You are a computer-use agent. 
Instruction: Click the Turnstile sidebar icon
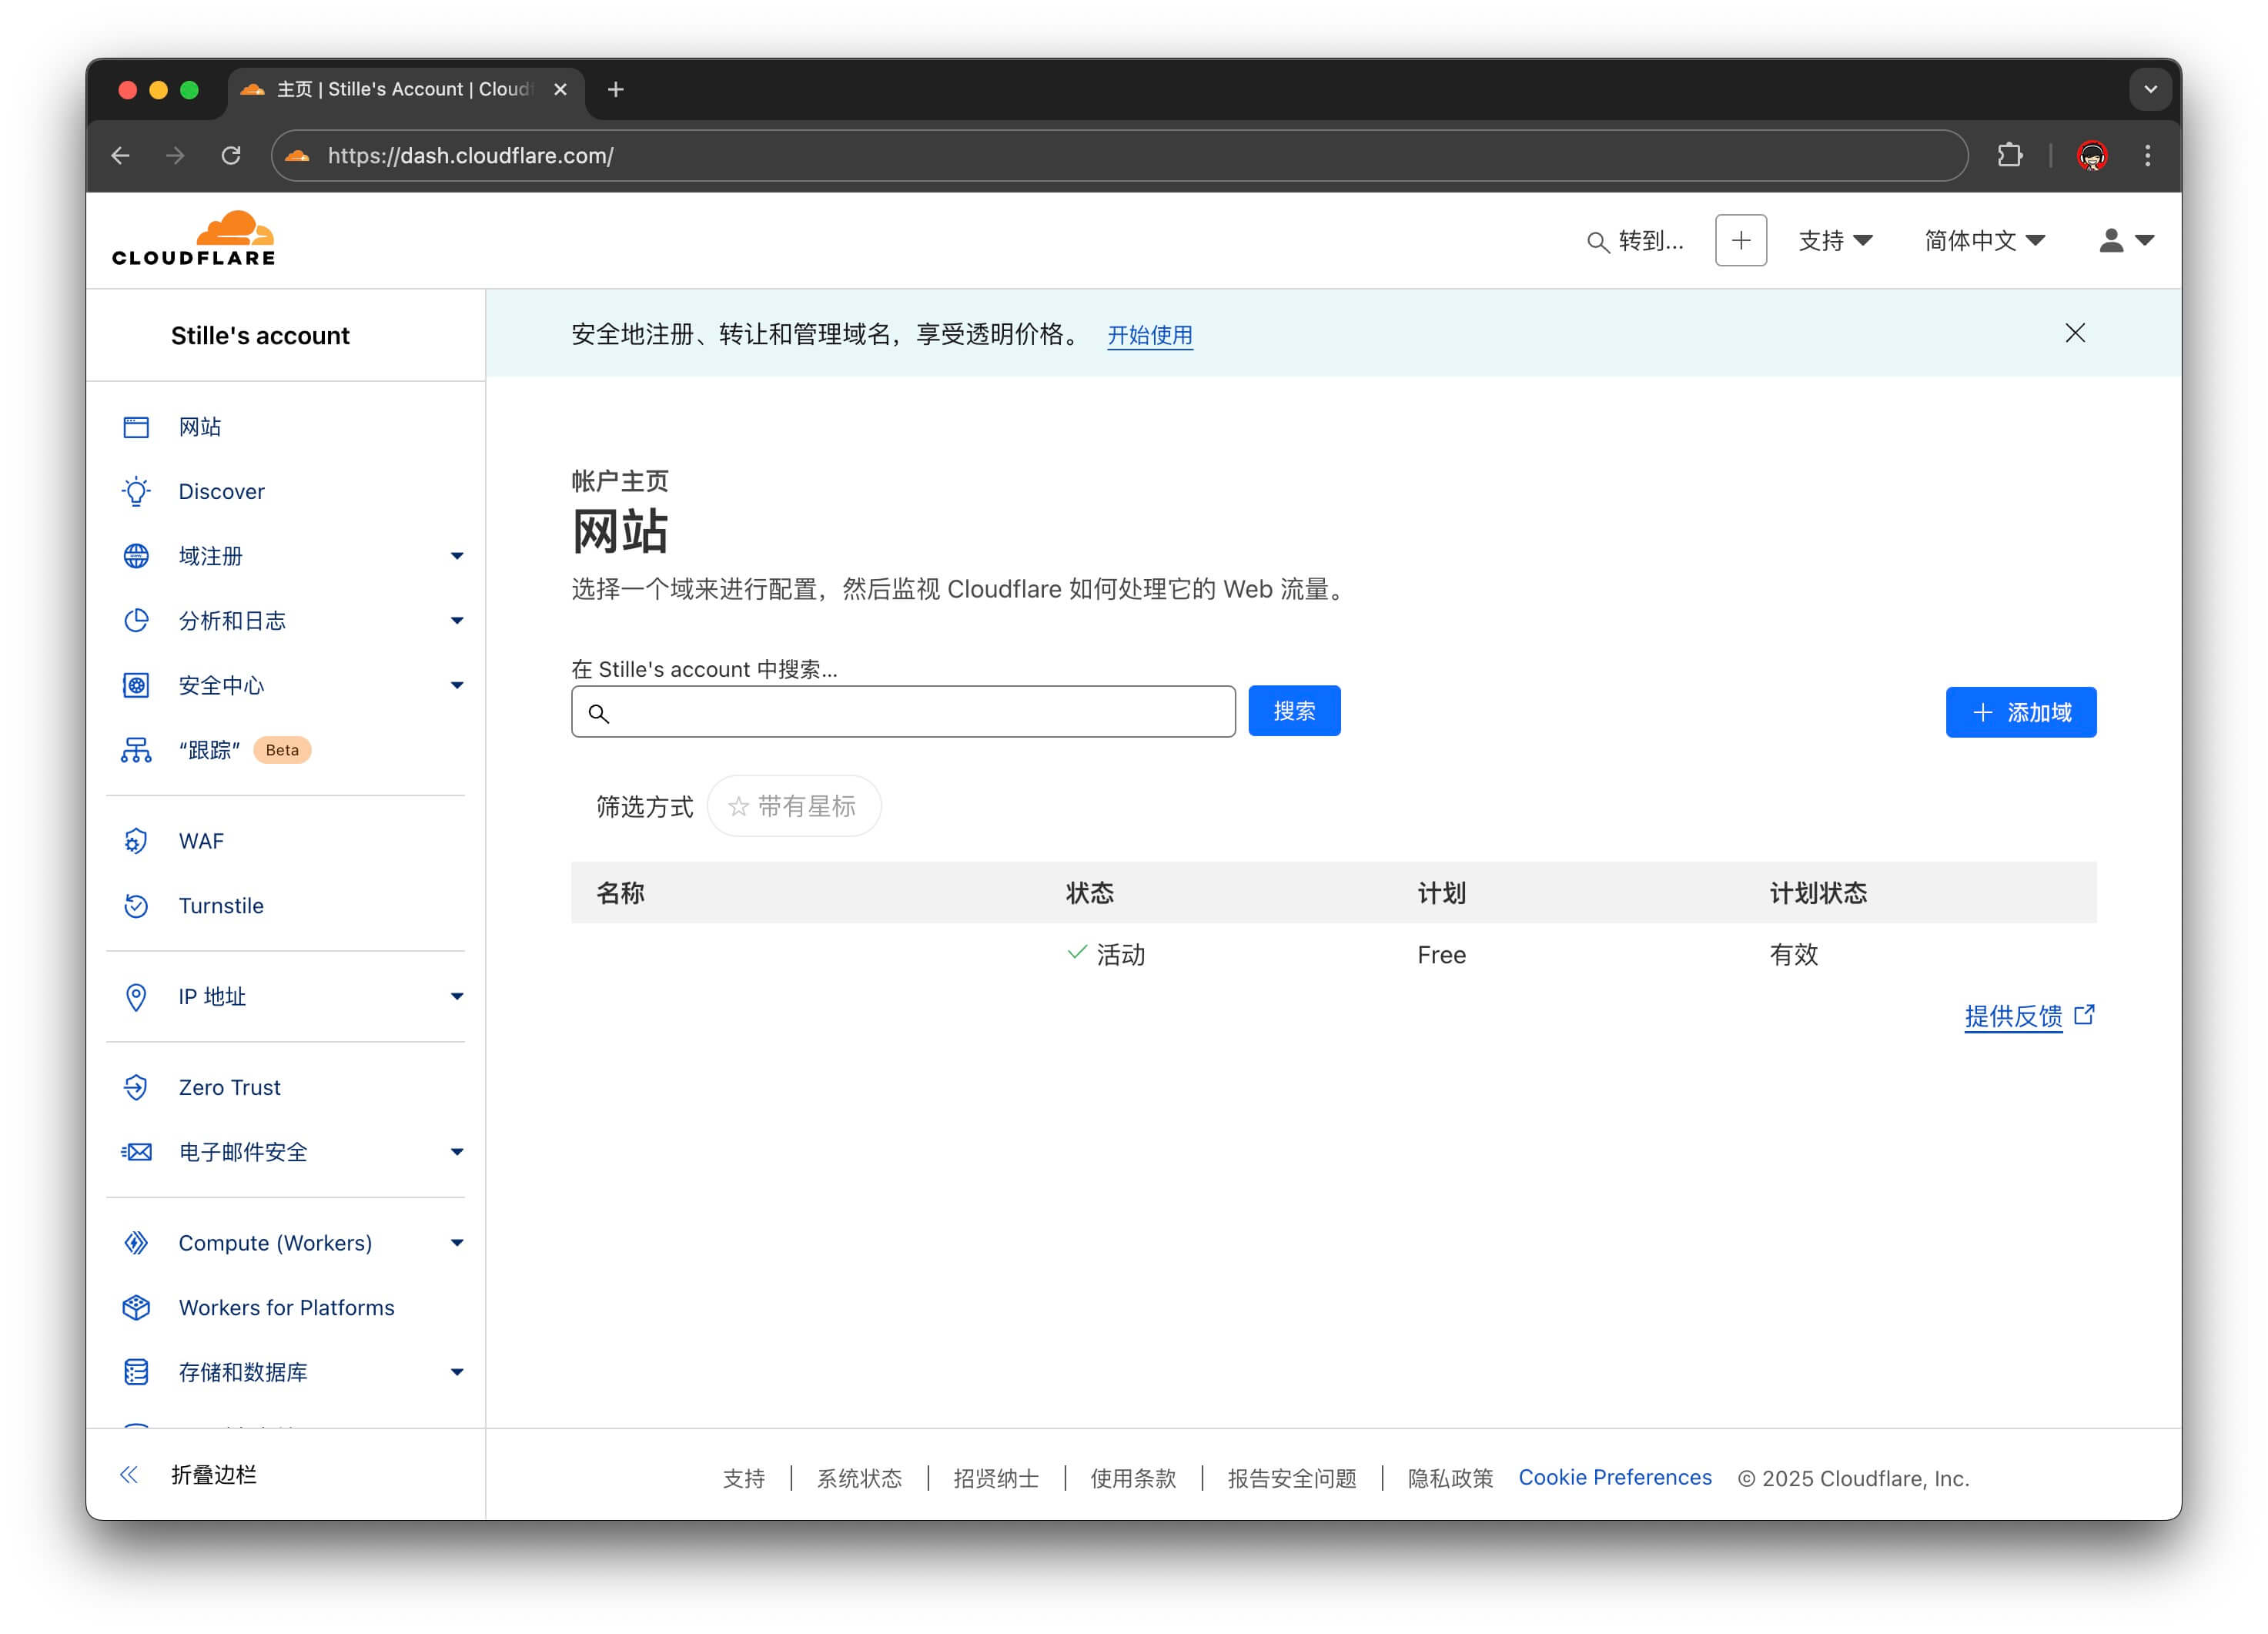tap(136, 906)
